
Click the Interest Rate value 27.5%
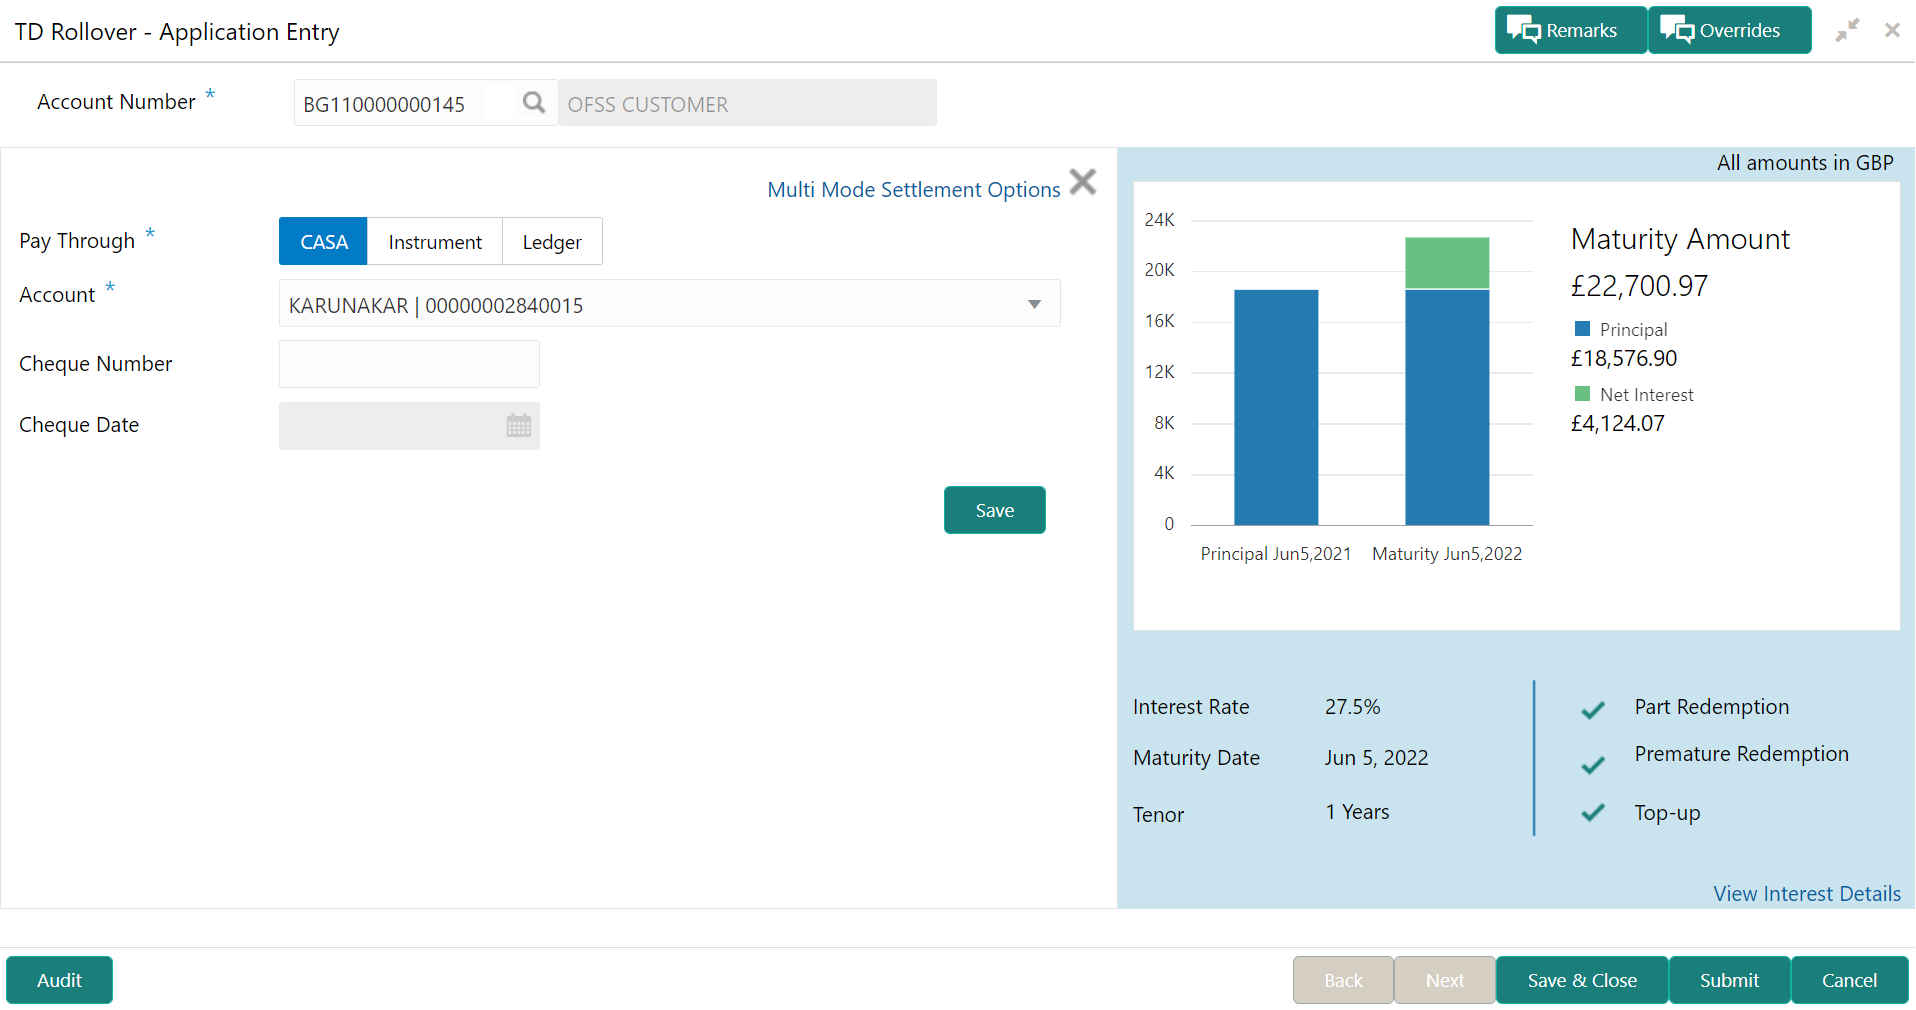pyautogui.click(x=1352, y=707)
